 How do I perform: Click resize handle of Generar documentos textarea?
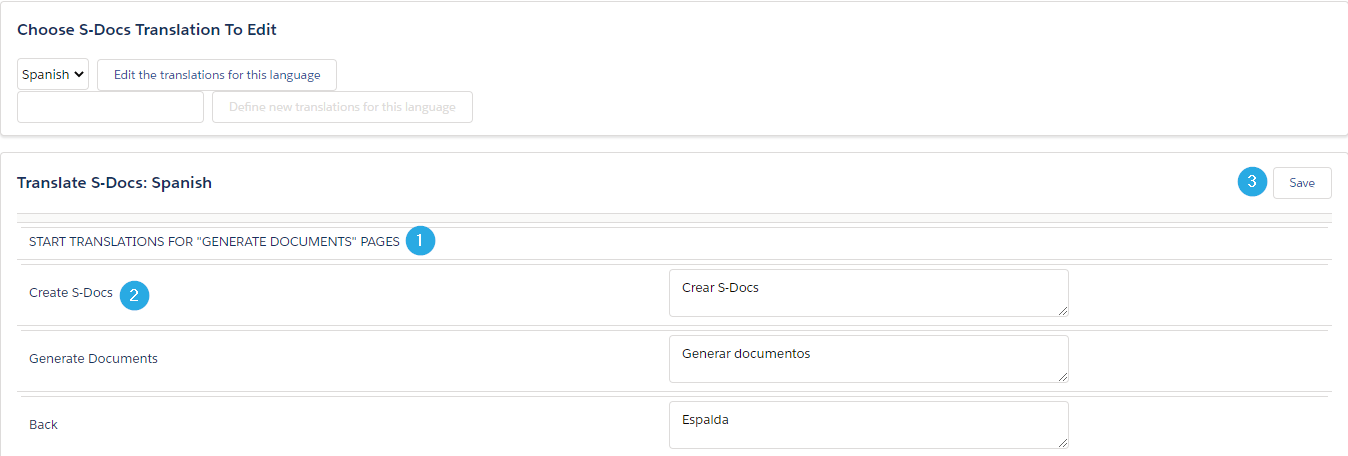pos(1063,377)
